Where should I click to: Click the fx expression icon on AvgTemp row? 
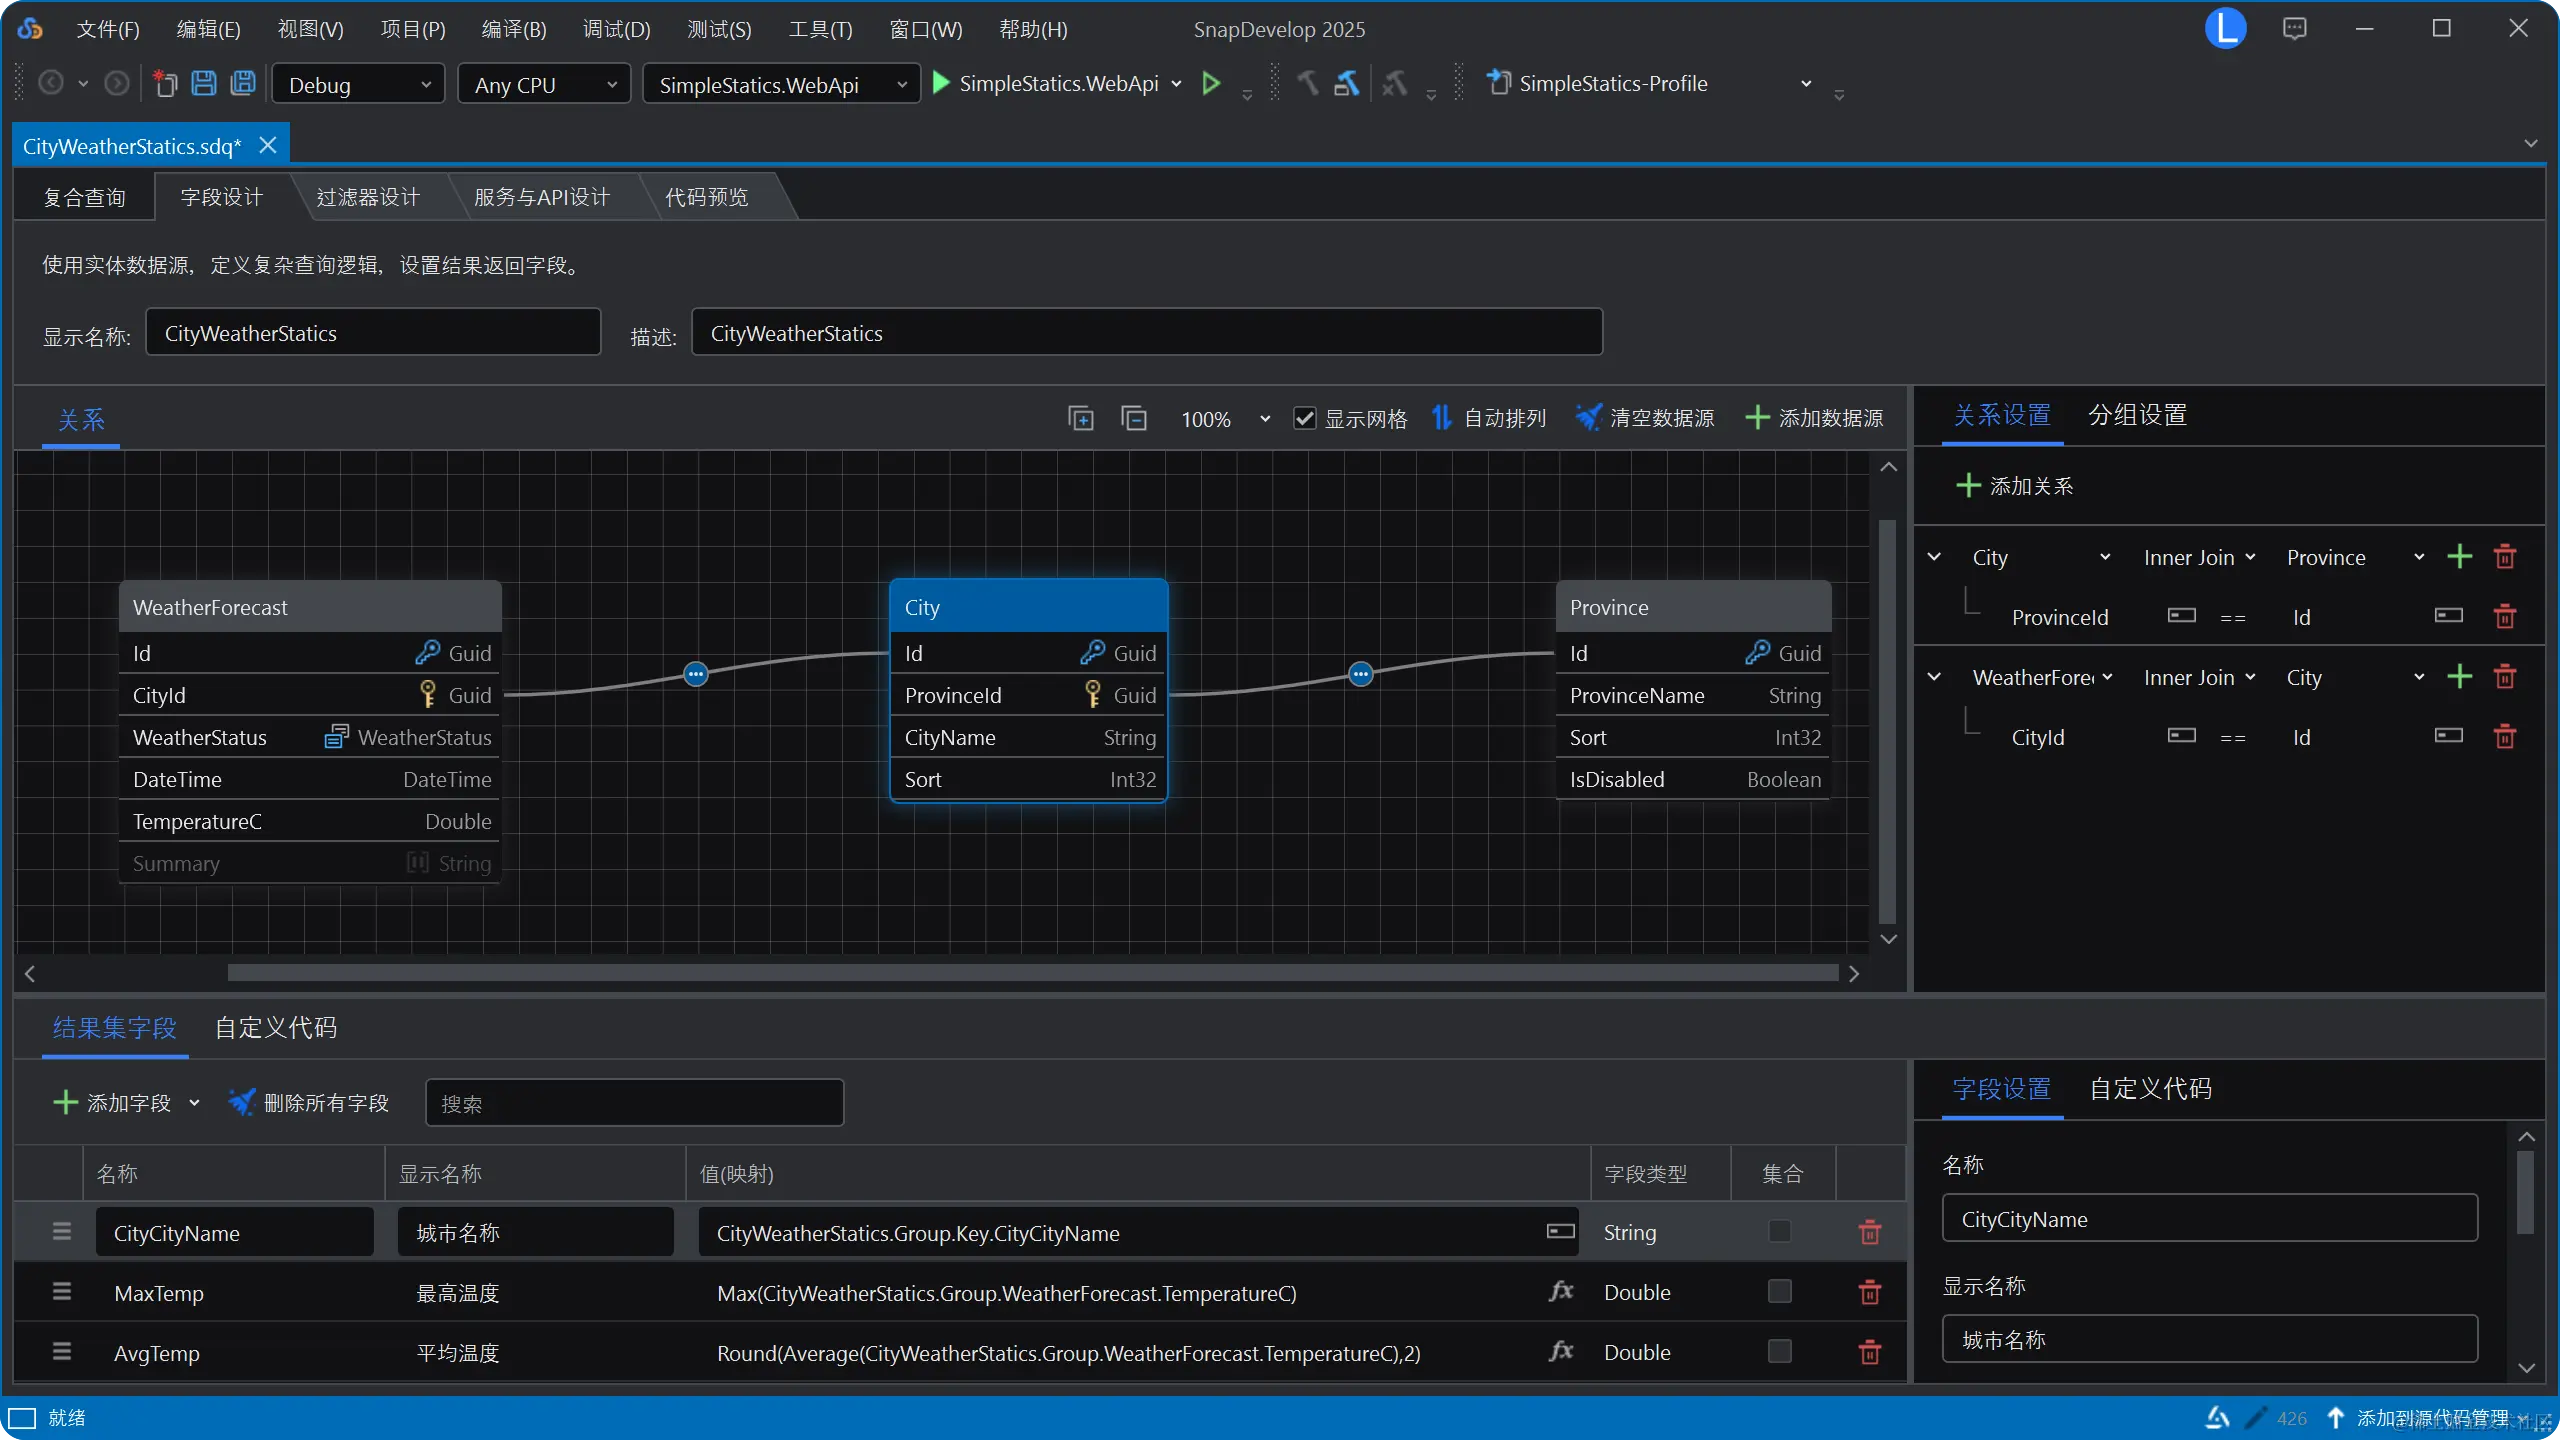click(1560, 1352)
